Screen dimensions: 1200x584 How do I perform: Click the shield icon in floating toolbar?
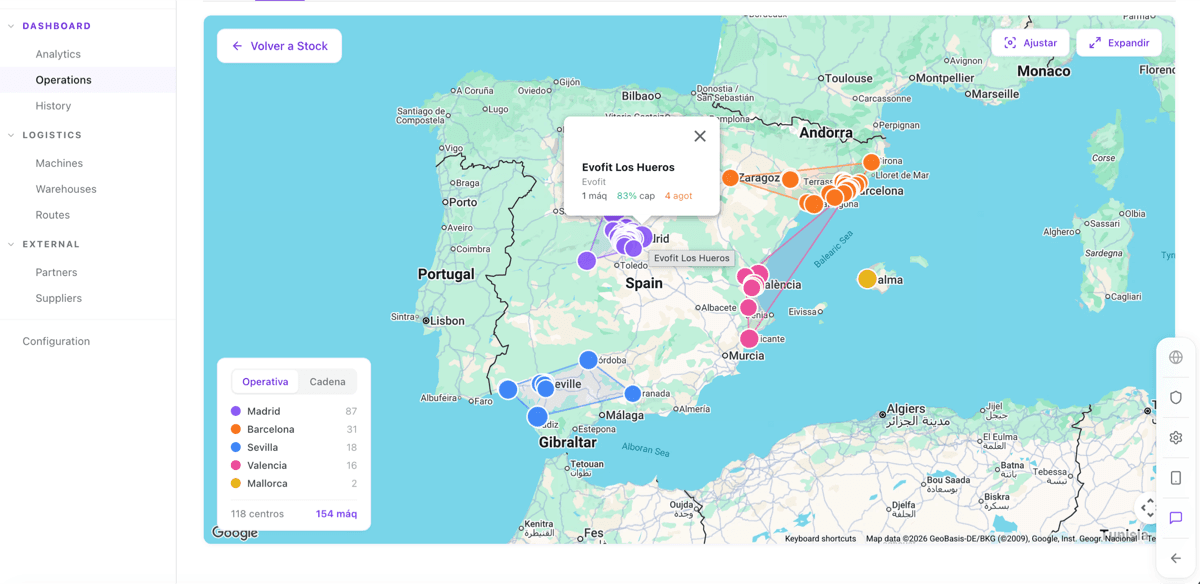(x=1176, y=397)
